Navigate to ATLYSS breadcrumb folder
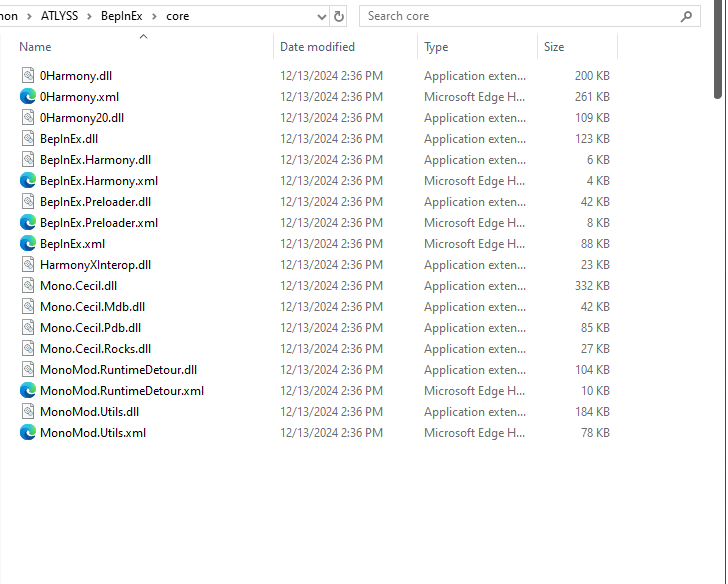728x584 pixels. [x=59, y=16]
